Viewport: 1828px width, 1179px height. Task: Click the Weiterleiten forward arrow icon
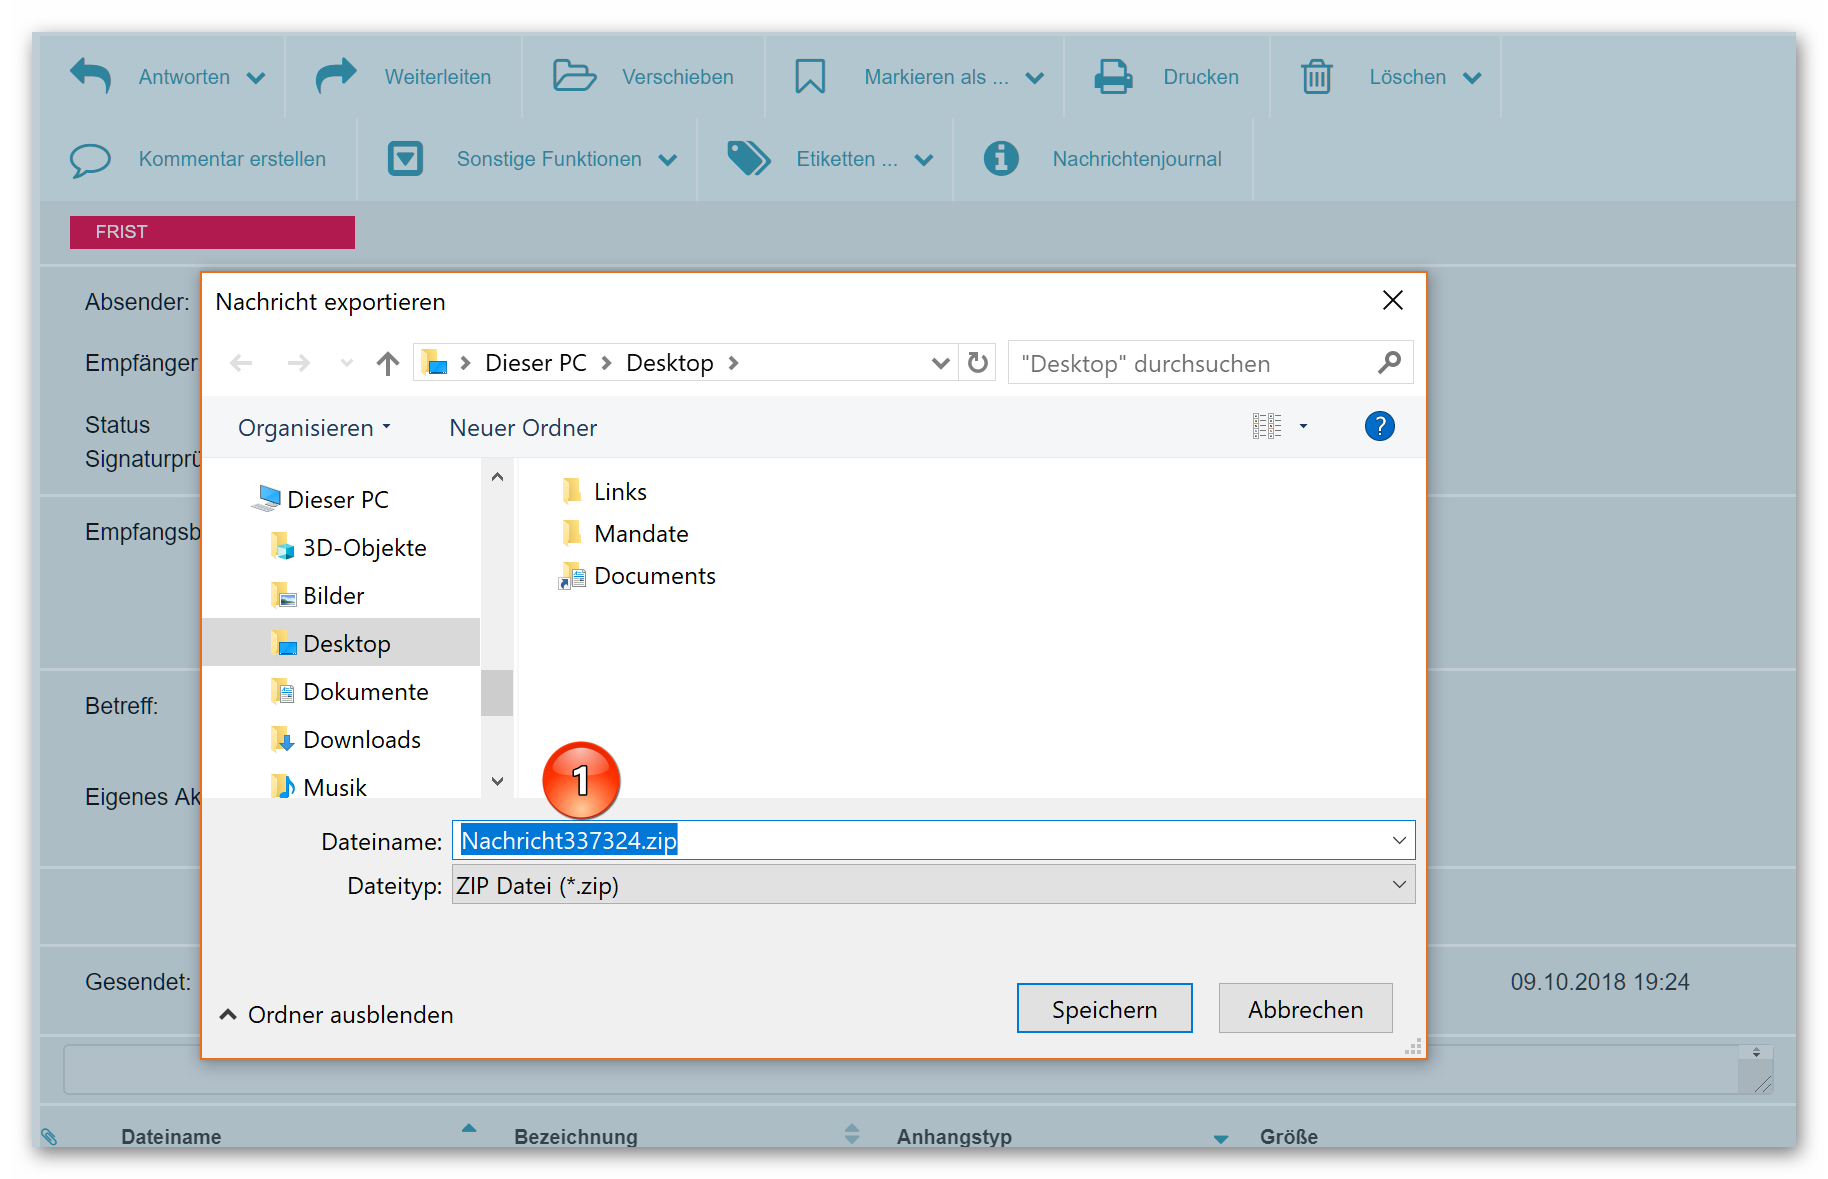pos(336,76)
